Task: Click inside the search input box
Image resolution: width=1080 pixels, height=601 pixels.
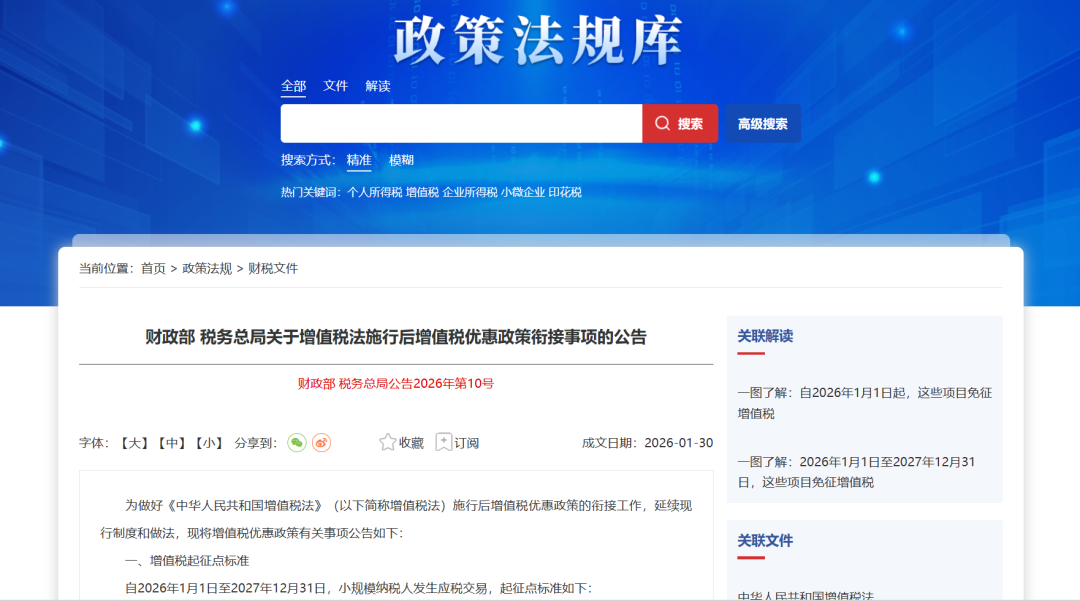Action: point(460,123)
